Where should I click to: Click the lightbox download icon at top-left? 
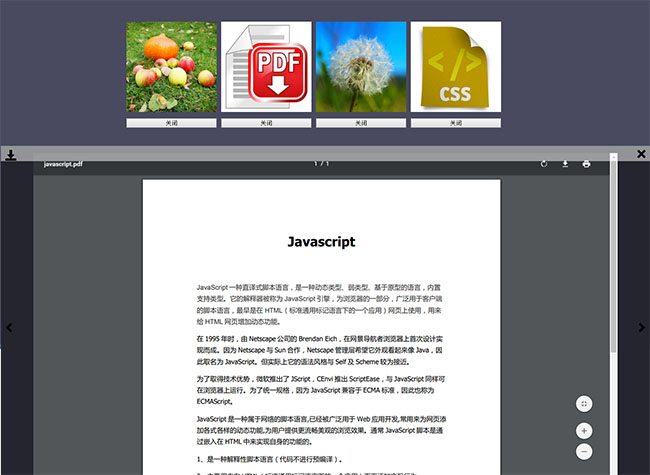coord(10,154)
